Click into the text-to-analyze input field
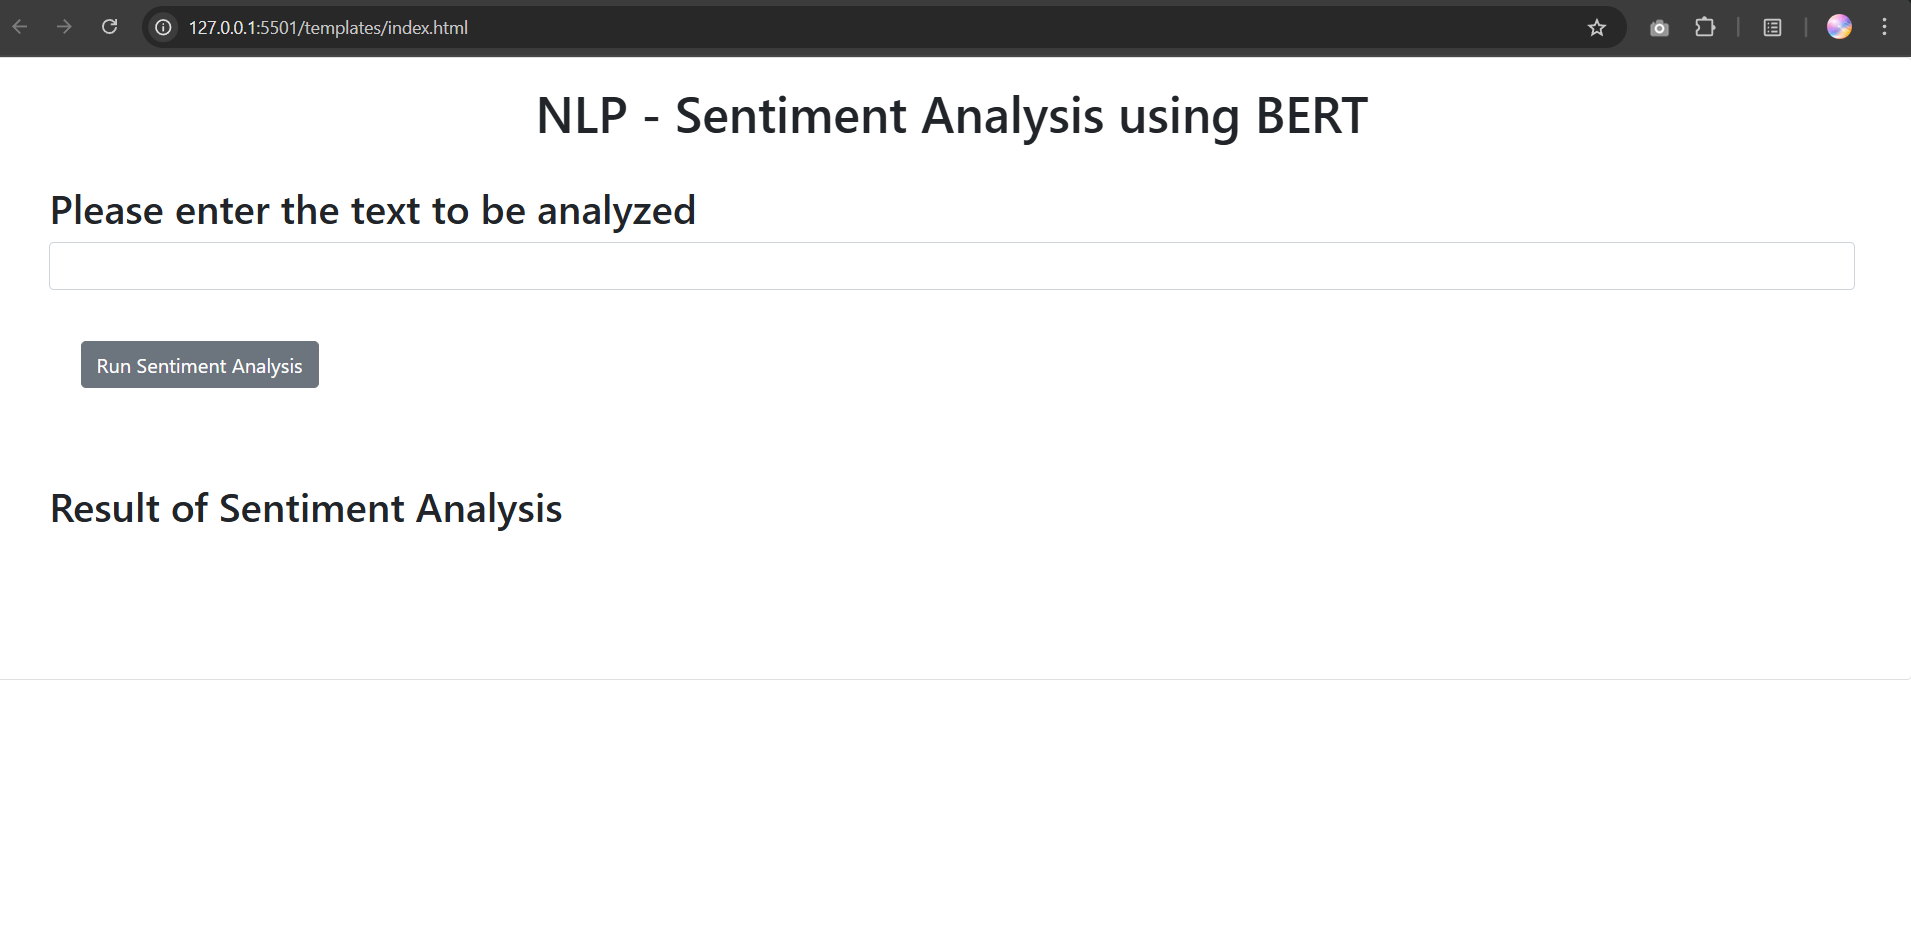Screen dimensions: 1911x931 pos(951,266)
